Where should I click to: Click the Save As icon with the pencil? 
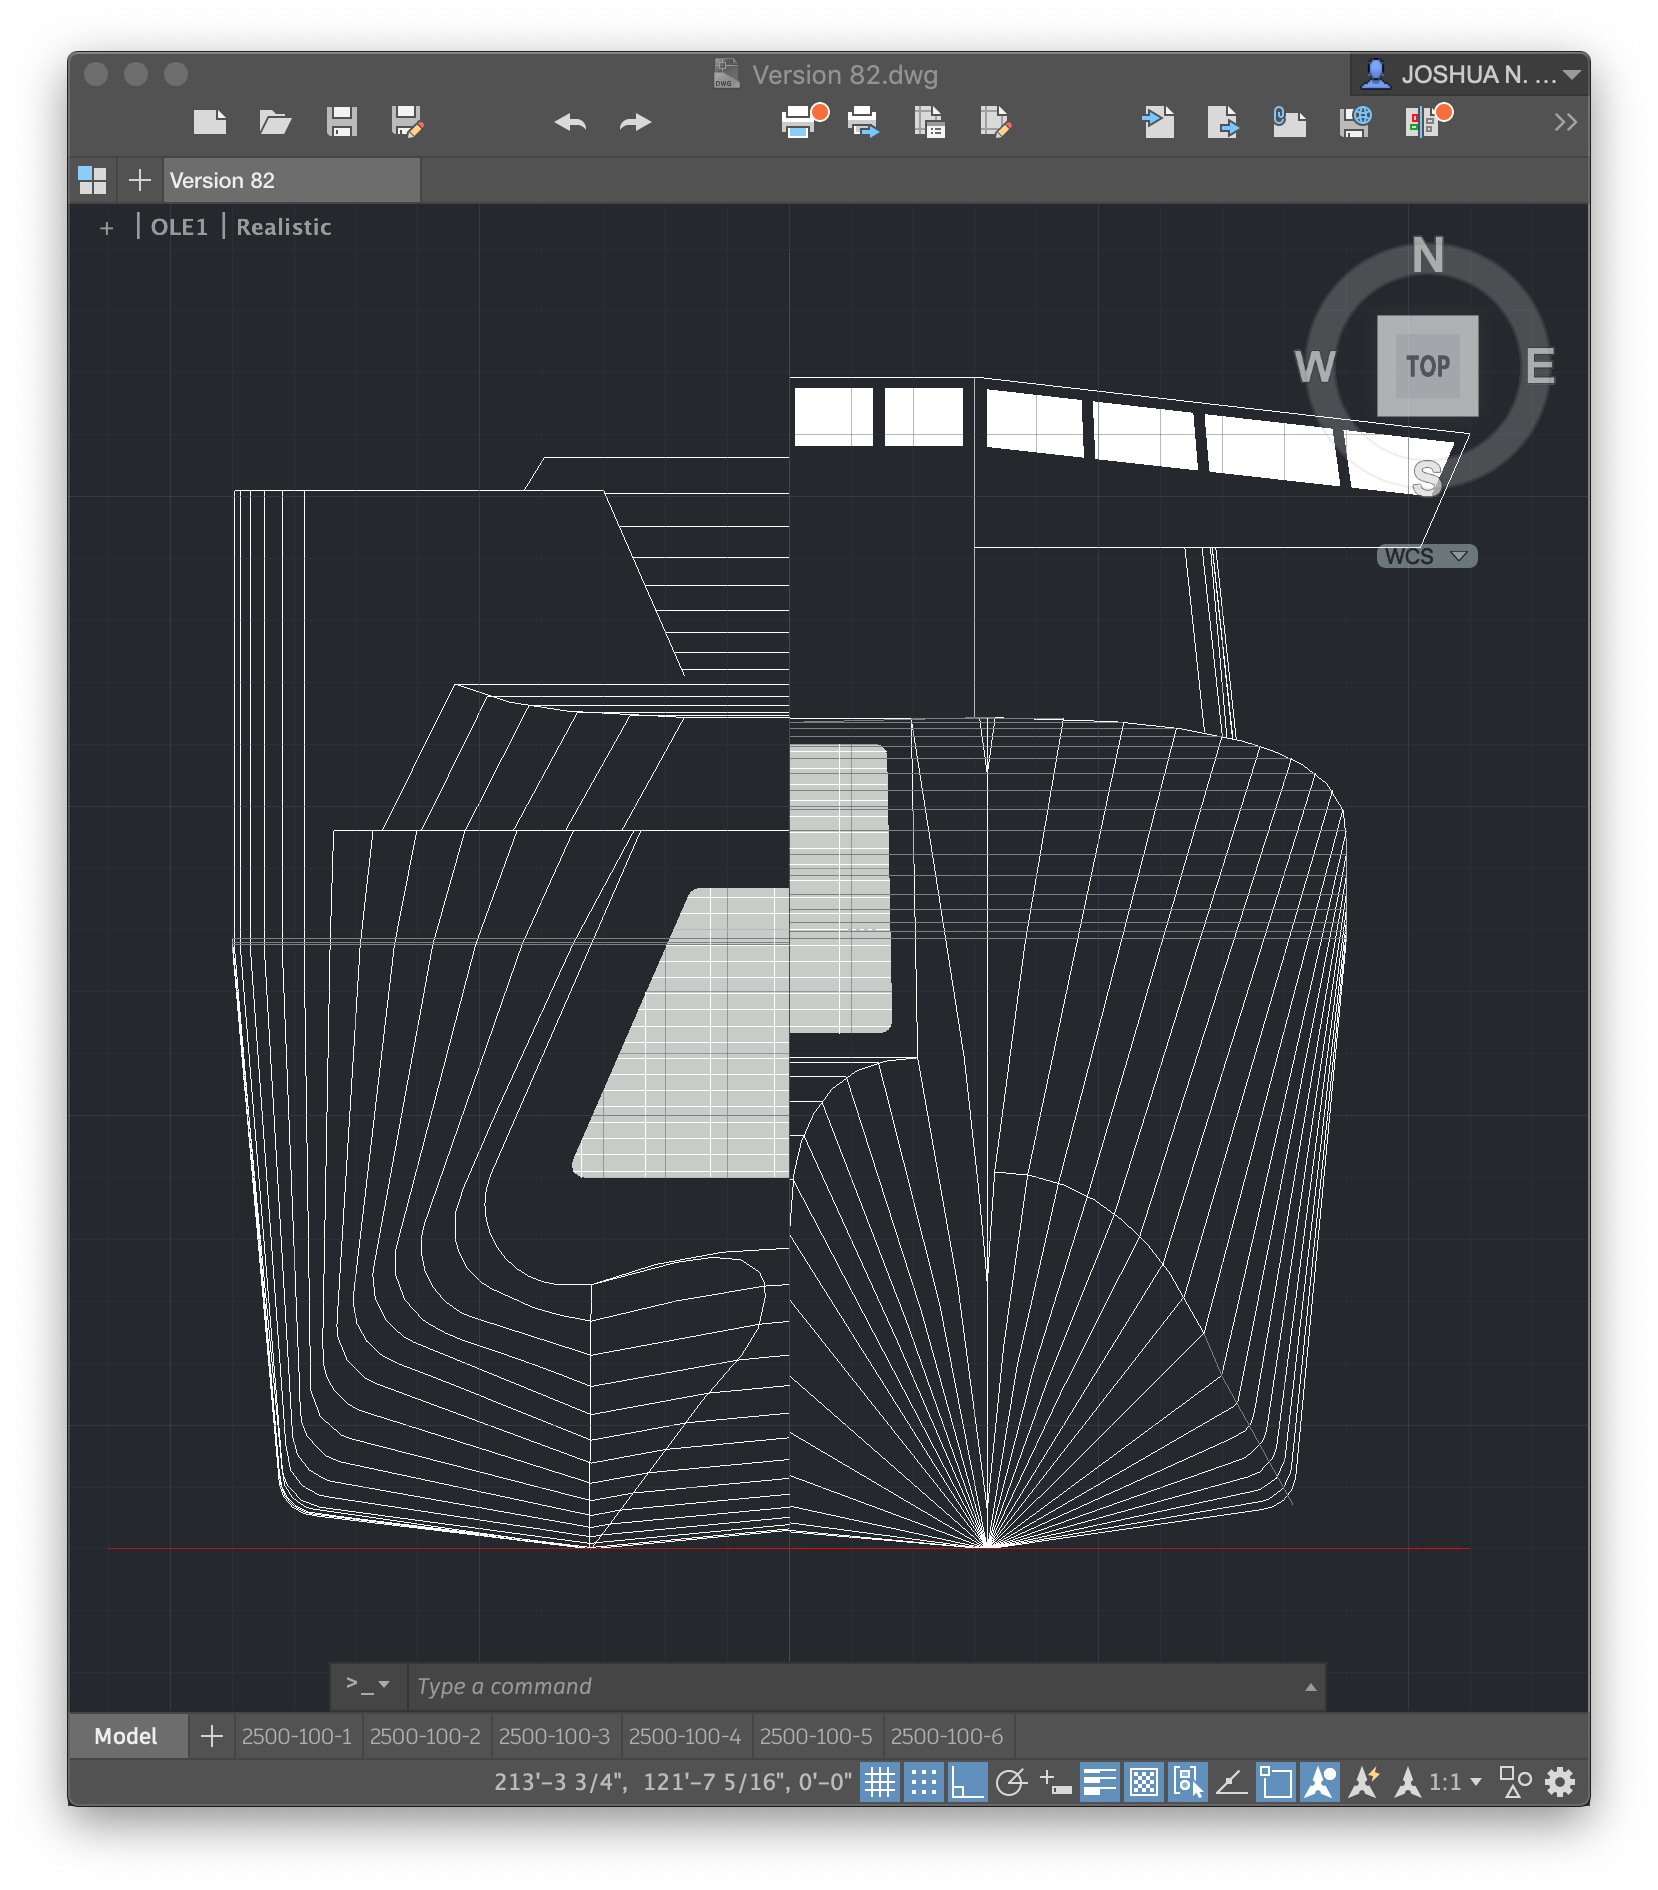tap(407, 122)
